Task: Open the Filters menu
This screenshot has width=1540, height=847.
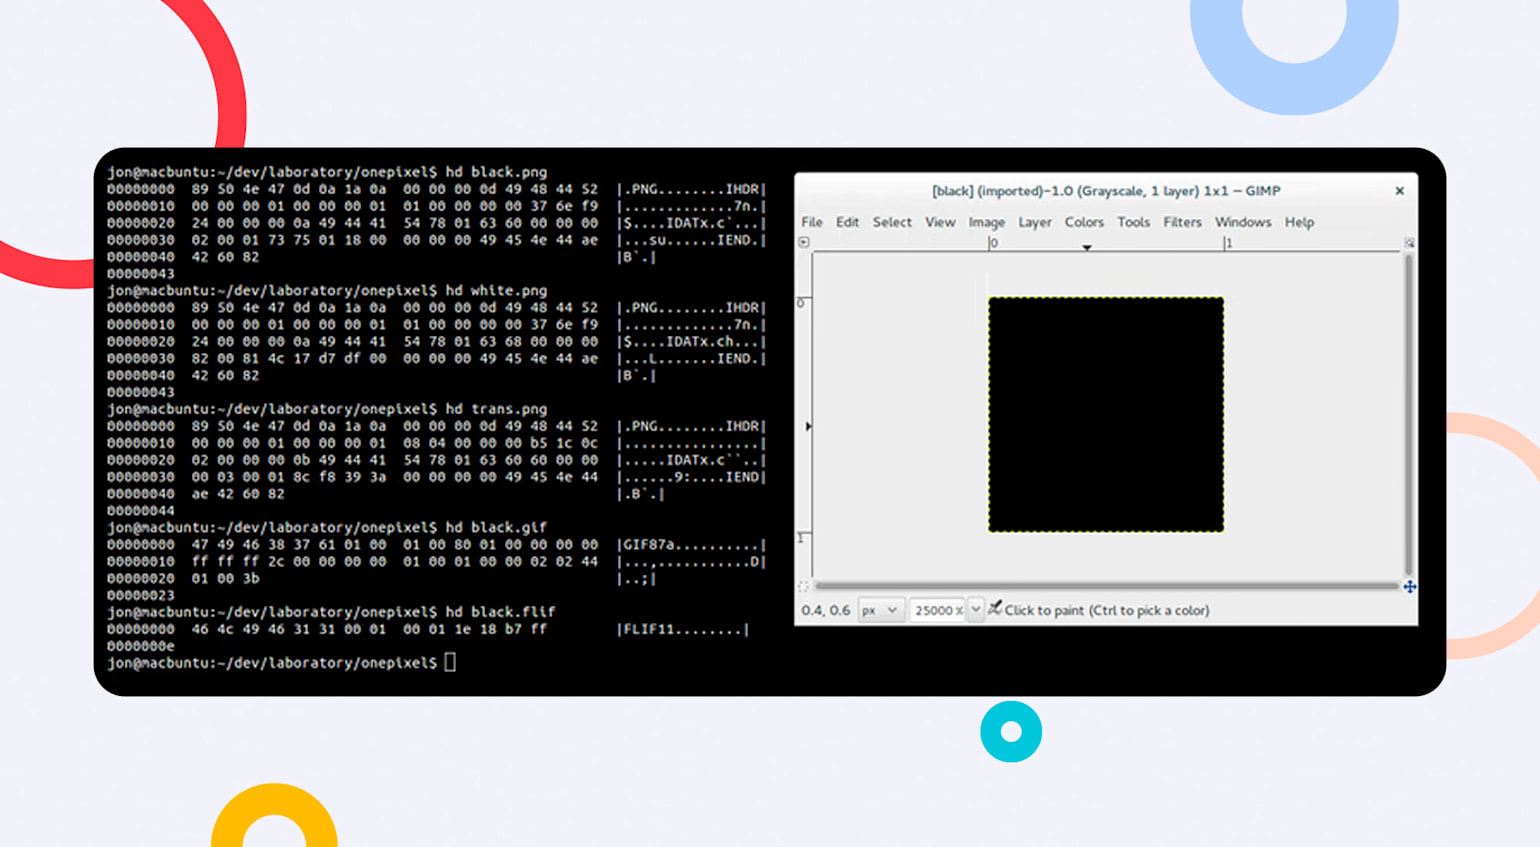Action: coord(1183,222)
